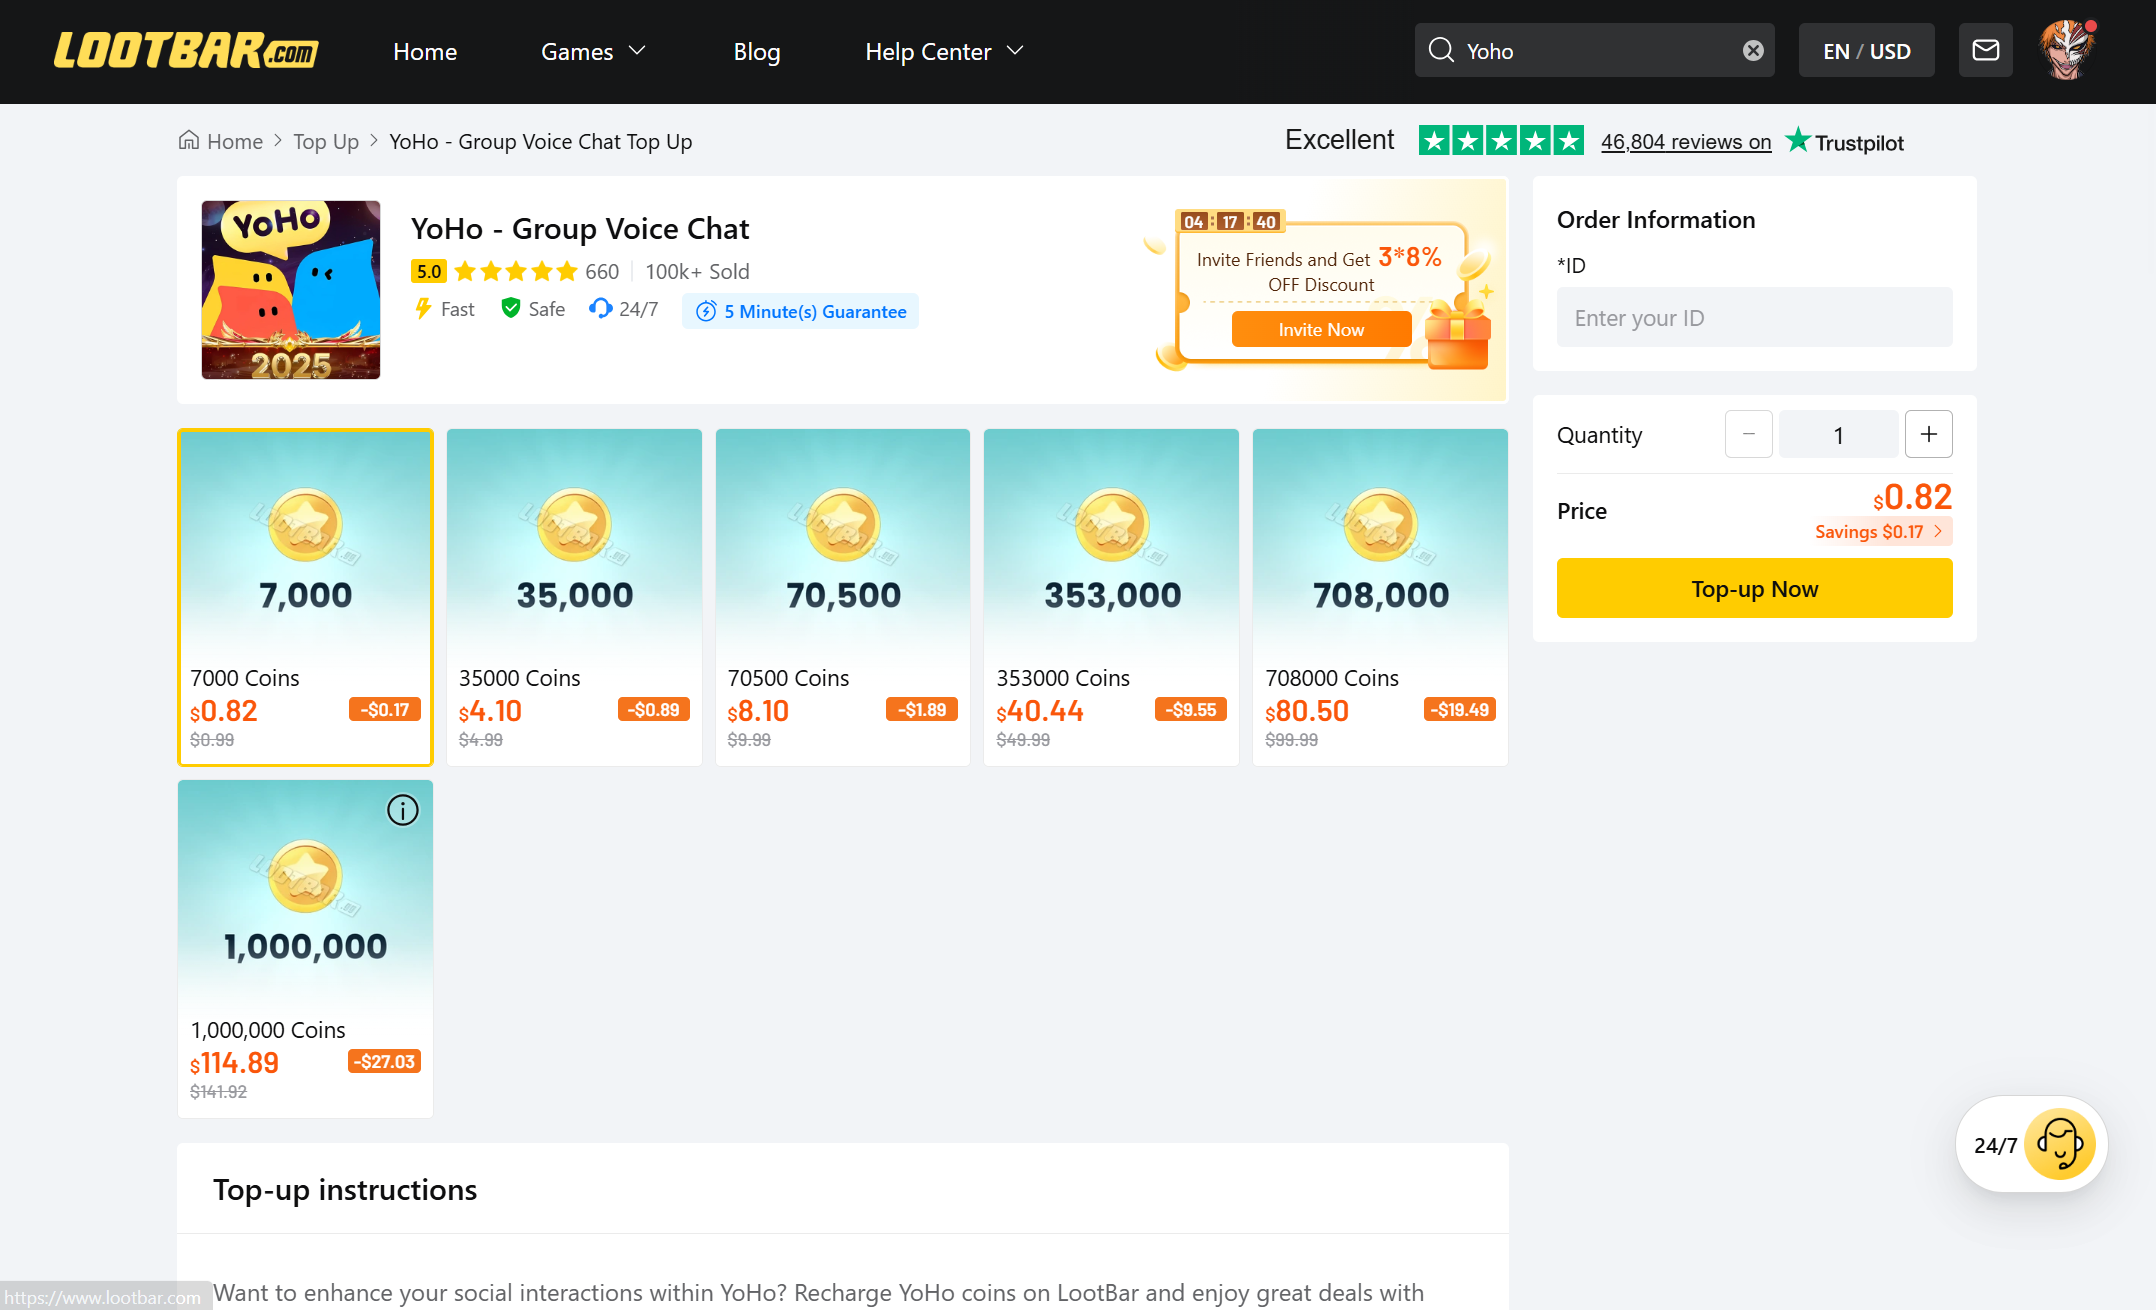Click the info icon on 1,000,000 card

(403, 810)
